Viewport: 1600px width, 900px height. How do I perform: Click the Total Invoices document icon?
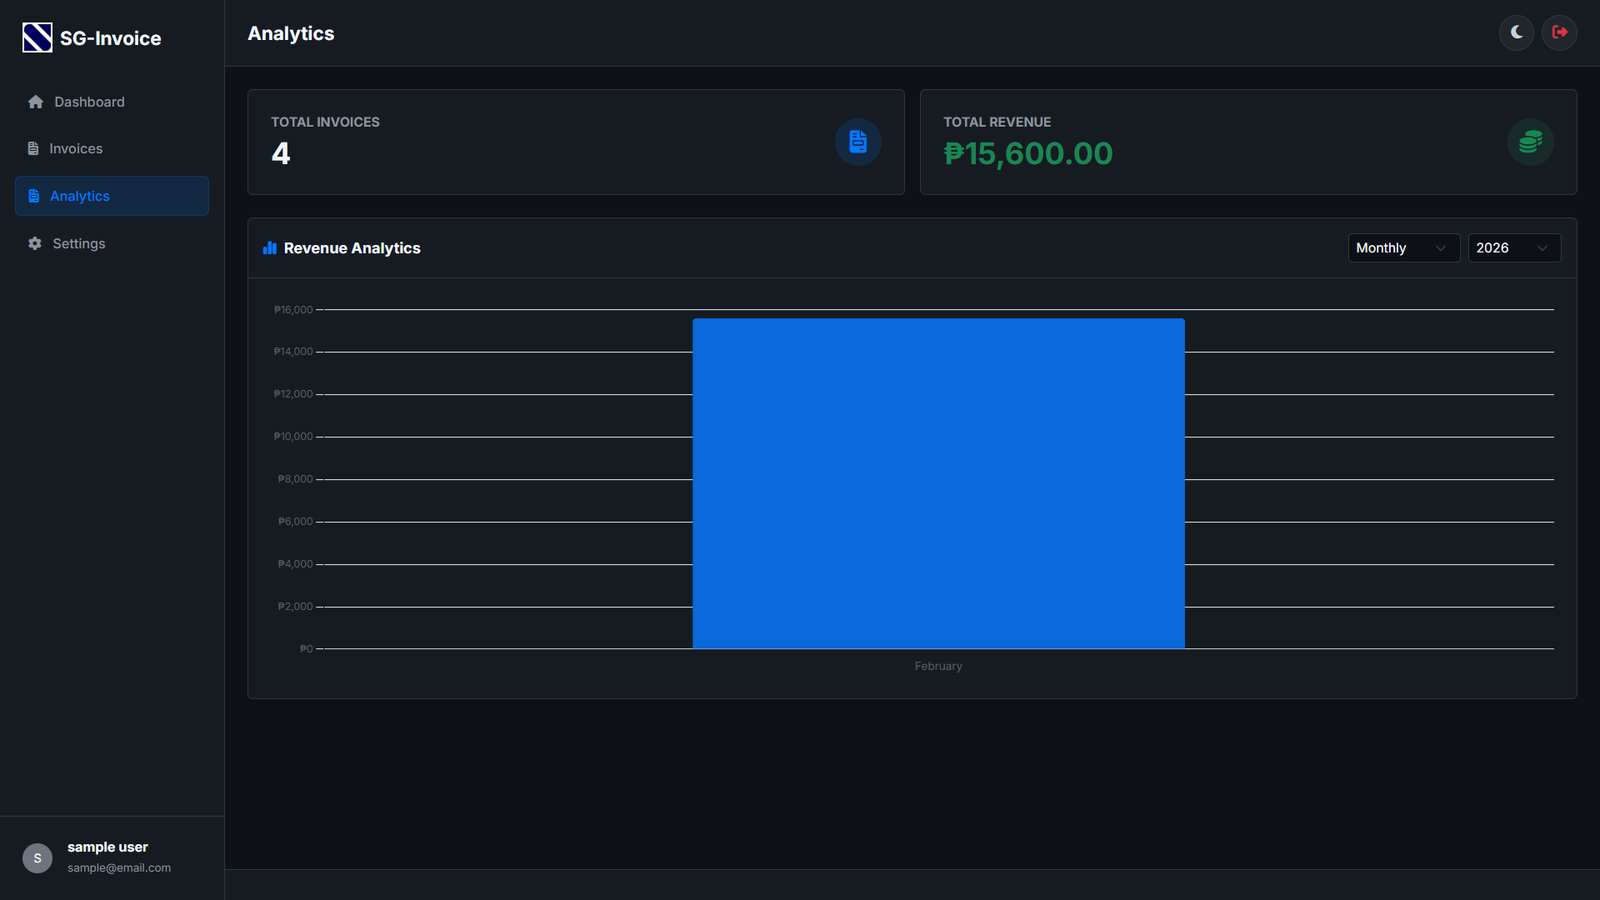(x=858, y=142)
